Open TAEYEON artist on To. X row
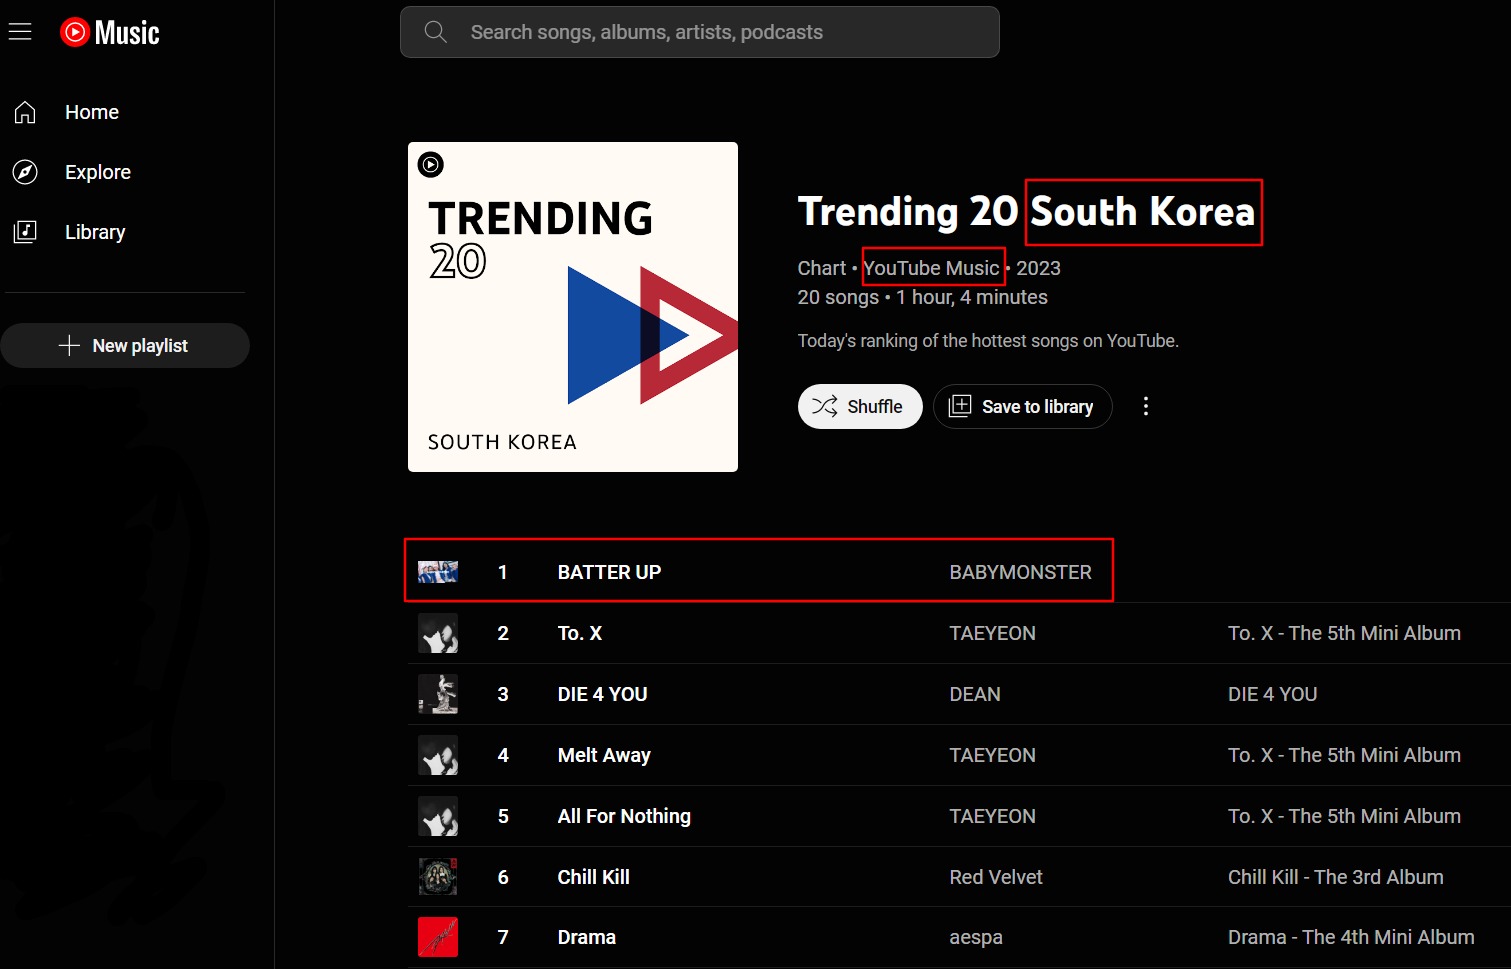The image size is (1511, 969). [992, 633]
